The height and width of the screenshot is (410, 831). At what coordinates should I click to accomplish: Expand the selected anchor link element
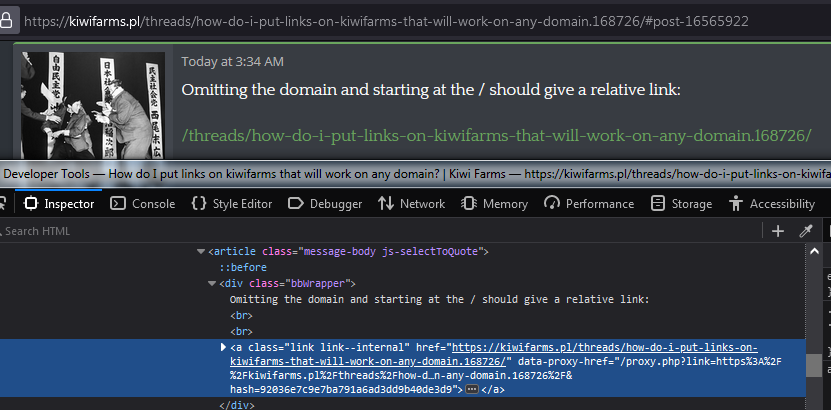pyautogui.click(x=223, y=347)
